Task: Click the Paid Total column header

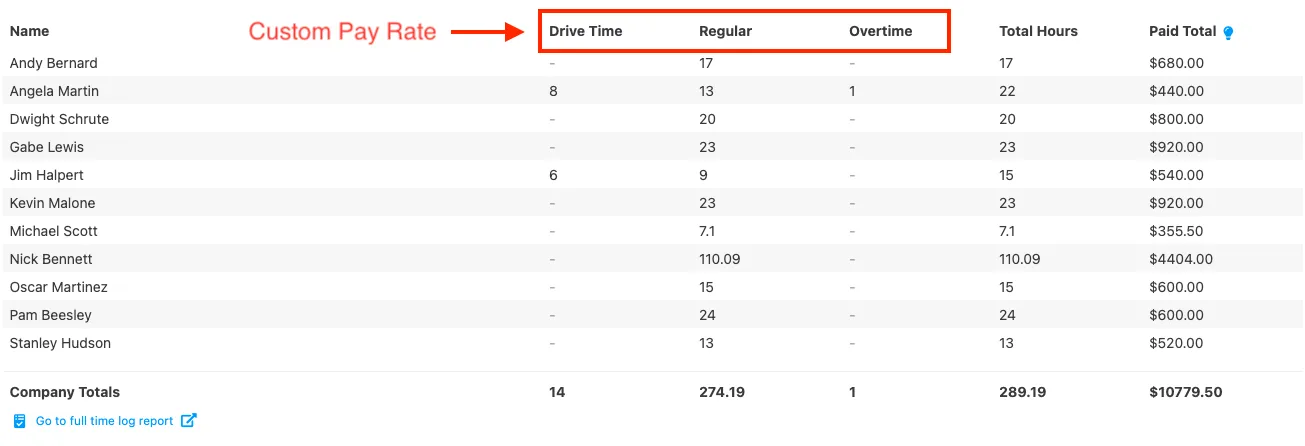Action: [x=1182, y=31]
